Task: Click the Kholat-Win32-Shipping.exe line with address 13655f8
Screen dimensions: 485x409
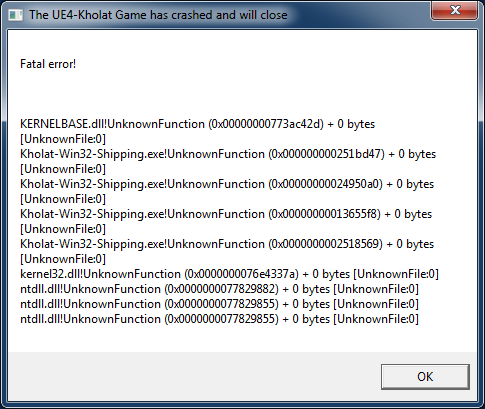Action: point(226,214)
